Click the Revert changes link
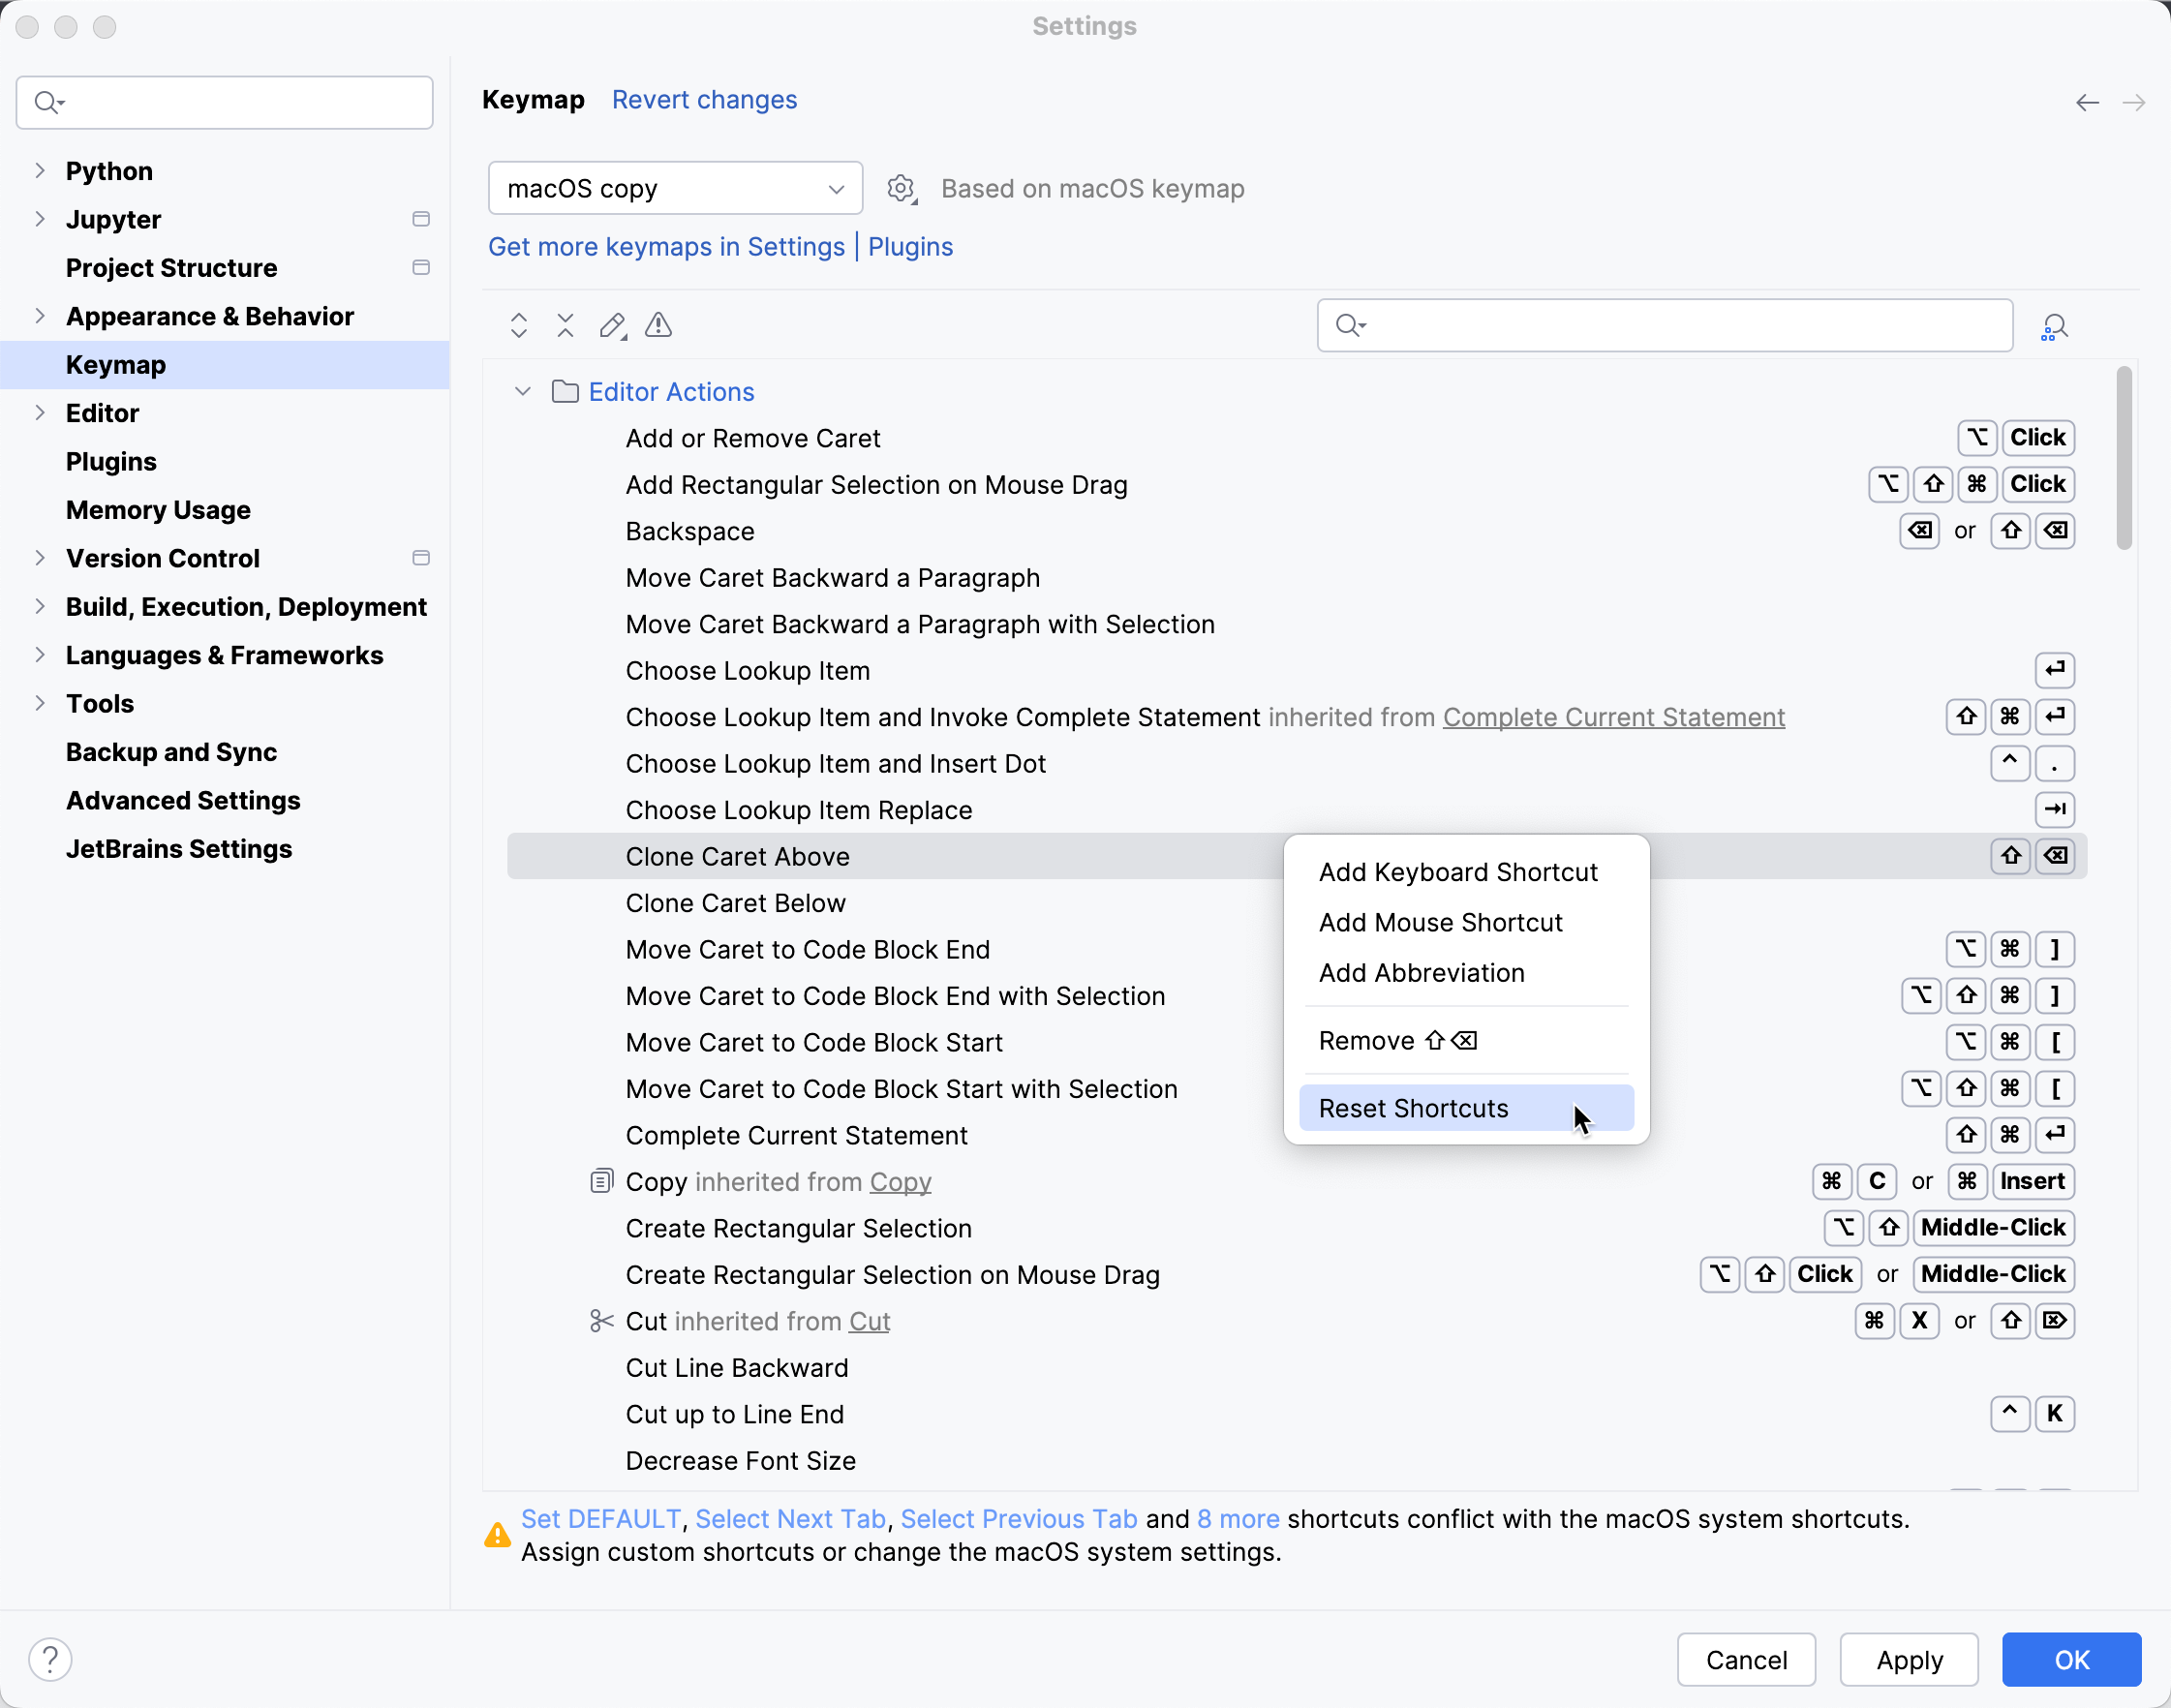 click(704, 100)
